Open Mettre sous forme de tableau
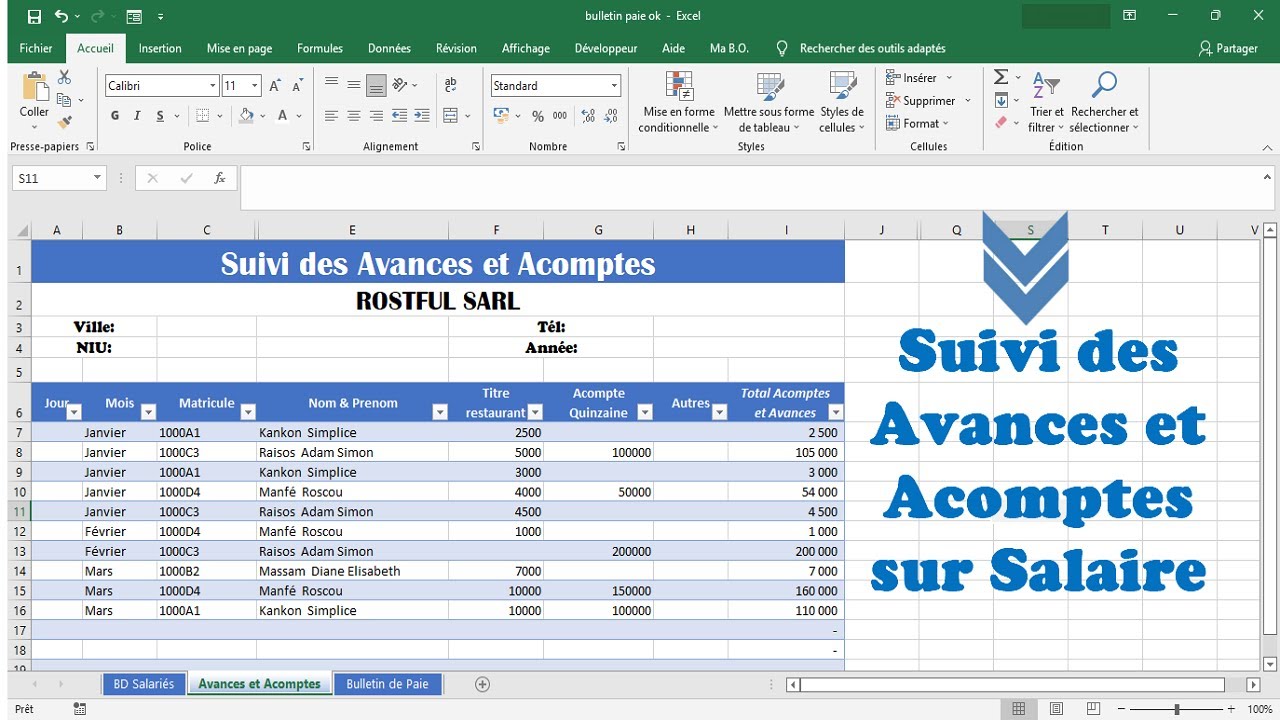Viewport: 1280px width, 720px height. [x=769, y=102]
